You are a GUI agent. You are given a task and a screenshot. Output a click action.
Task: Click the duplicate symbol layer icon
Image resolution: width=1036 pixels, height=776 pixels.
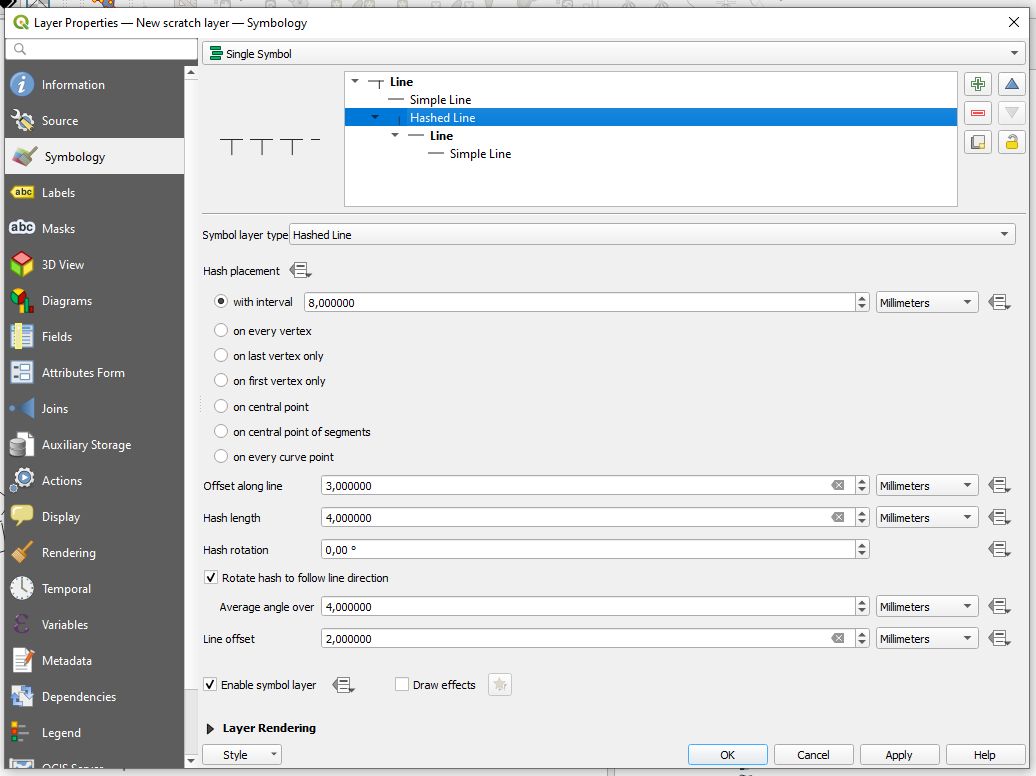pyautogui.click(x=978, y=142)
